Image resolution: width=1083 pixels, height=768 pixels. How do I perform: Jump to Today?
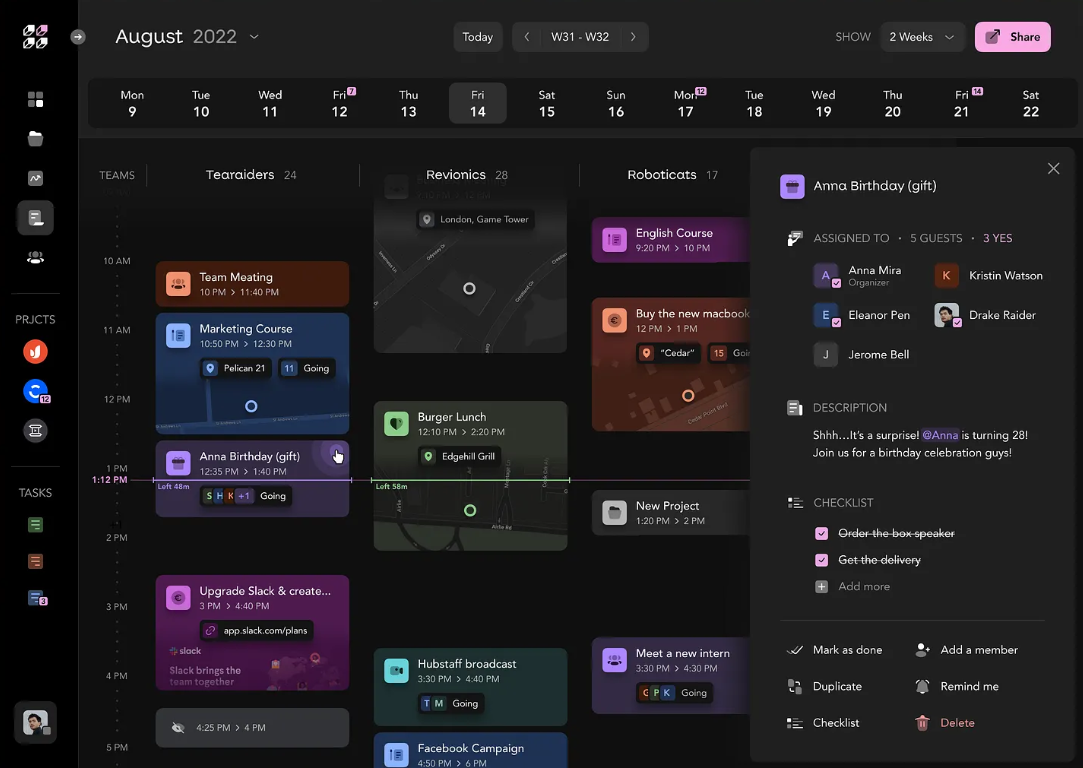click(477, 37)
